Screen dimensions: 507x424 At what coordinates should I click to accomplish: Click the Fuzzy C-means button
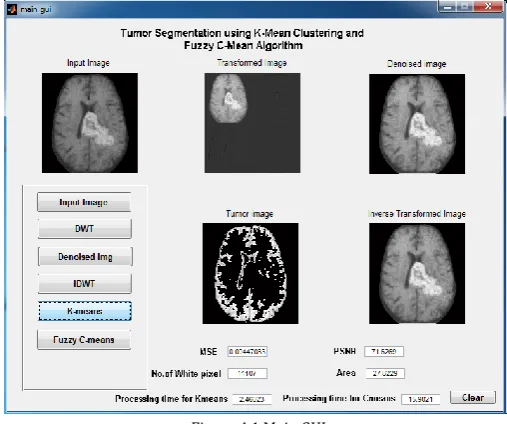coord(84,340)
